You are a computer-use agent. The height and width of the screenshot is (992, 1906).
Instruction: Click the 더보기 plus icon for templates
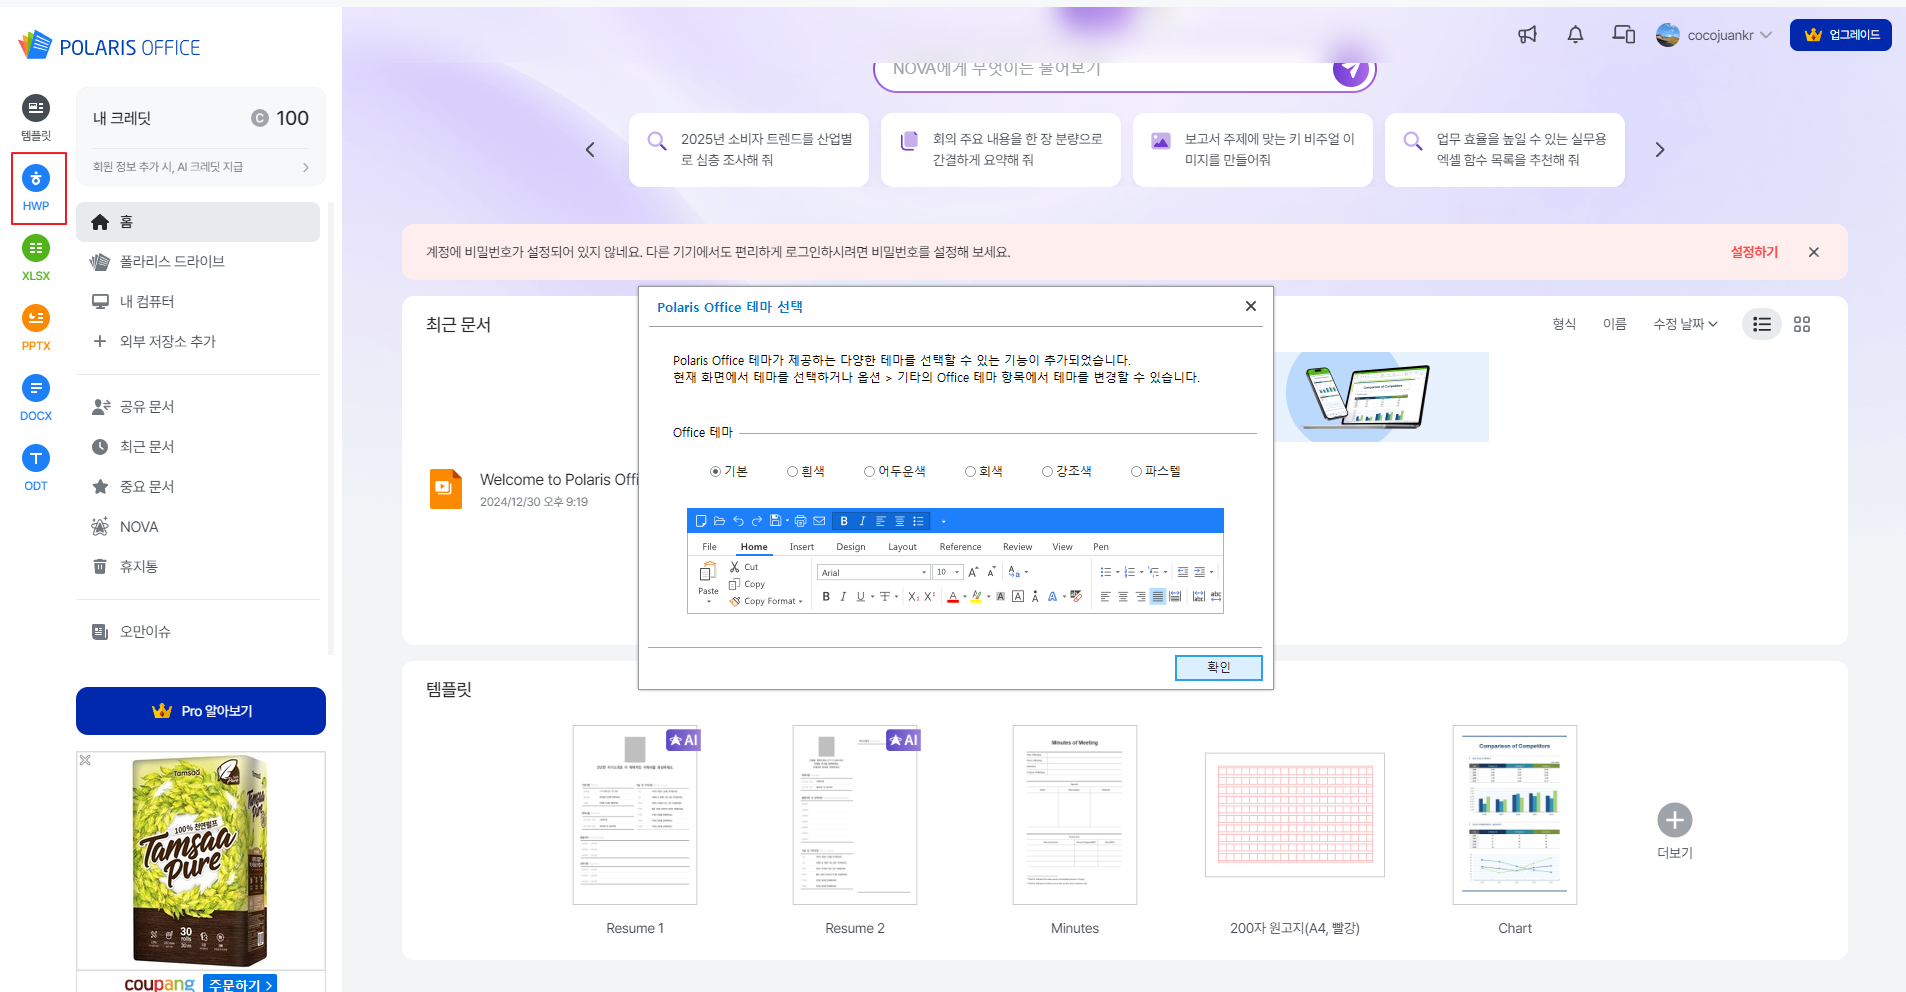tap(1675, 820)
